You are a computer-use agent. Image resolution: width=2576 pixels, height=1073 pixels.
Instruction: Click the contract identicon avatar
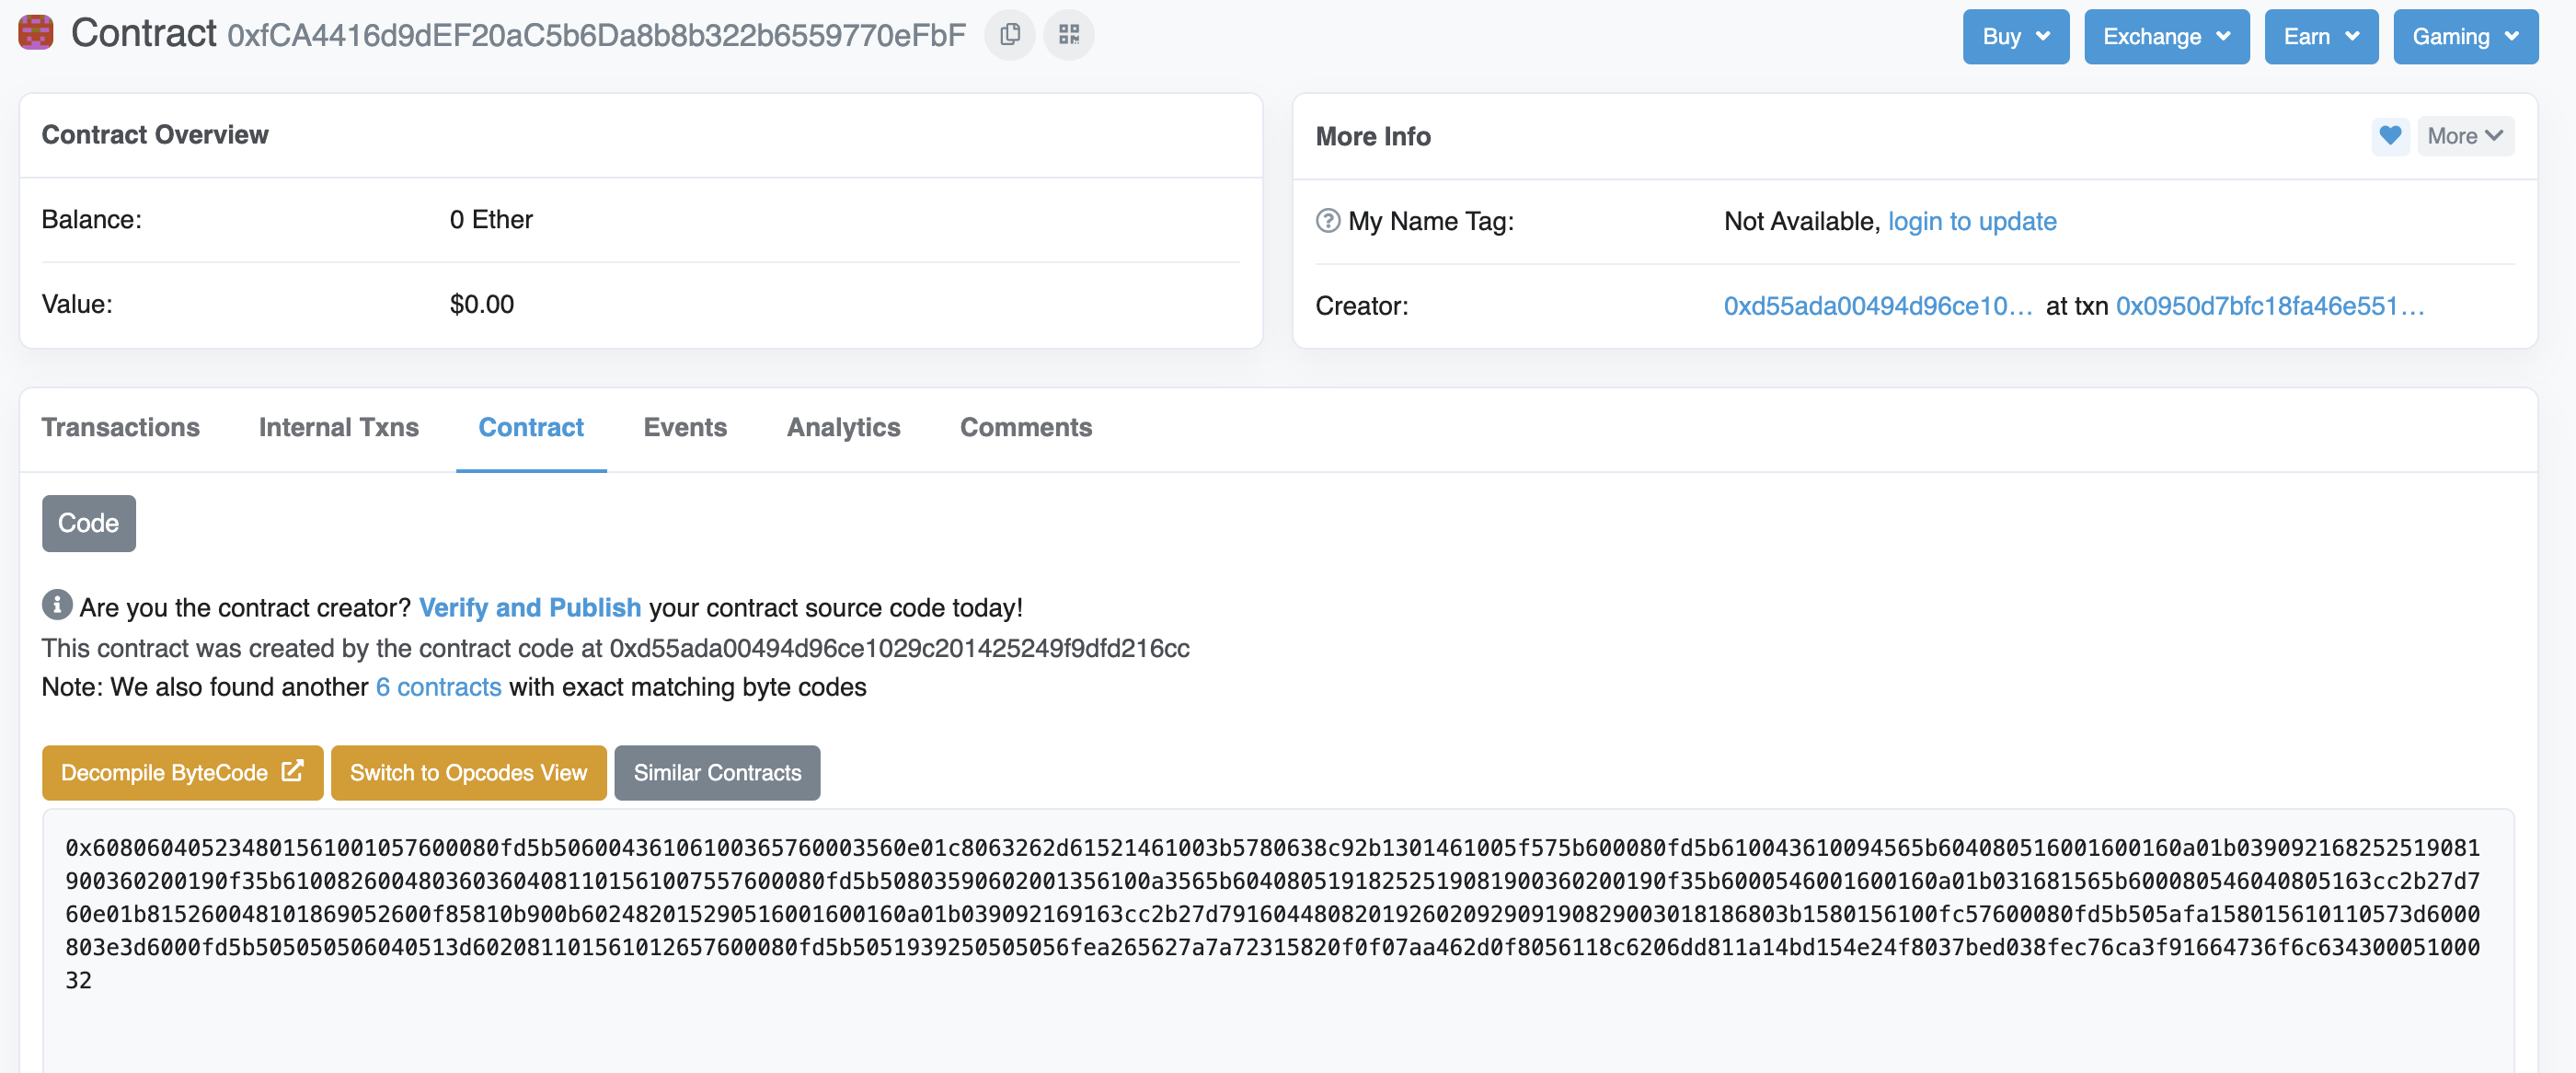tap(35, 33)
